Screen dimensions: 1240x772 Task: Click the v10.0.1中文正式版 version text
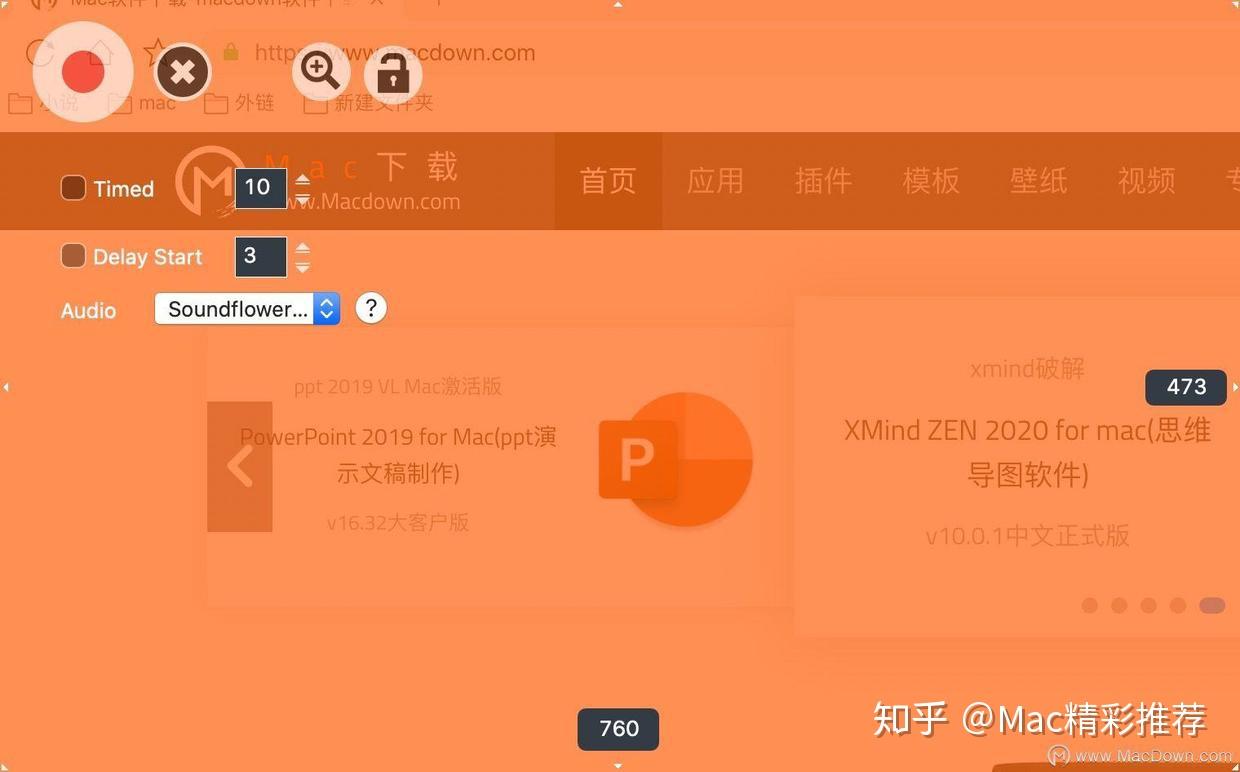[x=1028, y=536]
